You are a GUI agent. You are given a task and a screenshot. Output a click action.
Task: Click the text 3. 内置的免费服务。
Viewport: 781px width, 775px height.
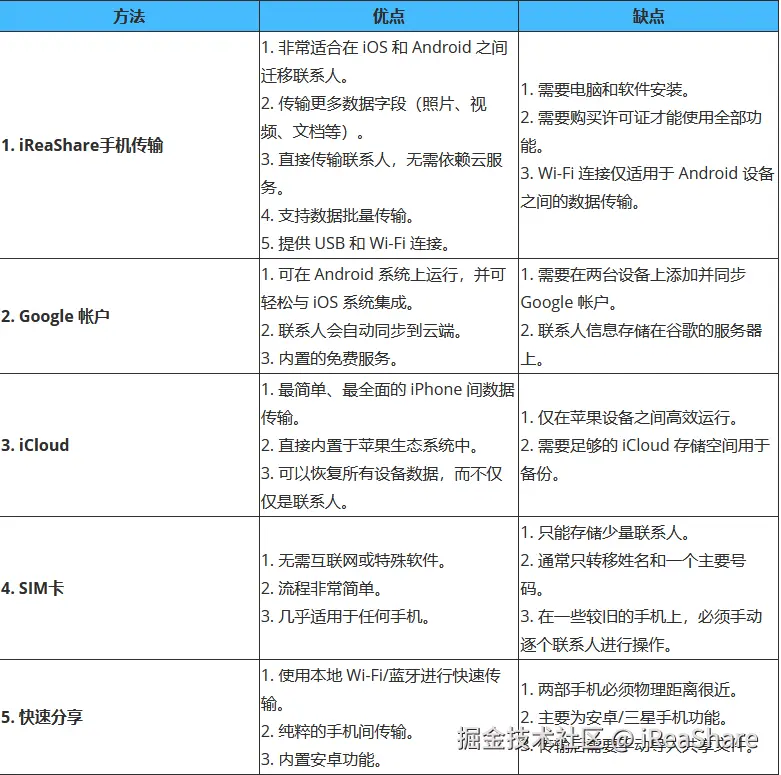[x=330, y=358]
